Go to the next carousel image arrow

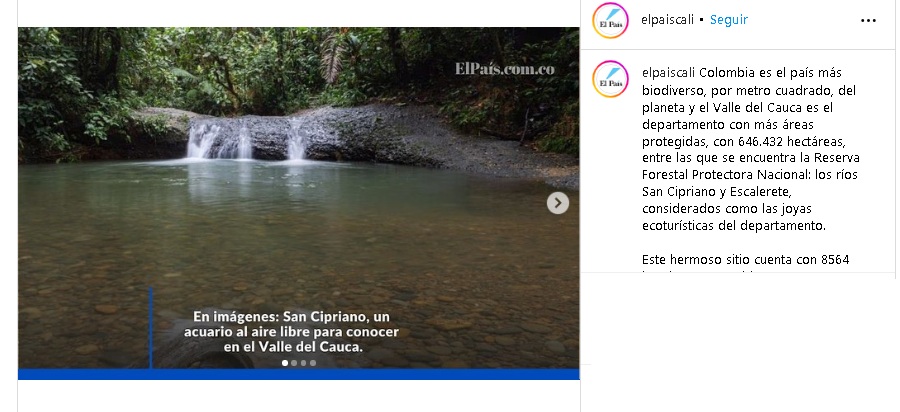coord(557,203)
